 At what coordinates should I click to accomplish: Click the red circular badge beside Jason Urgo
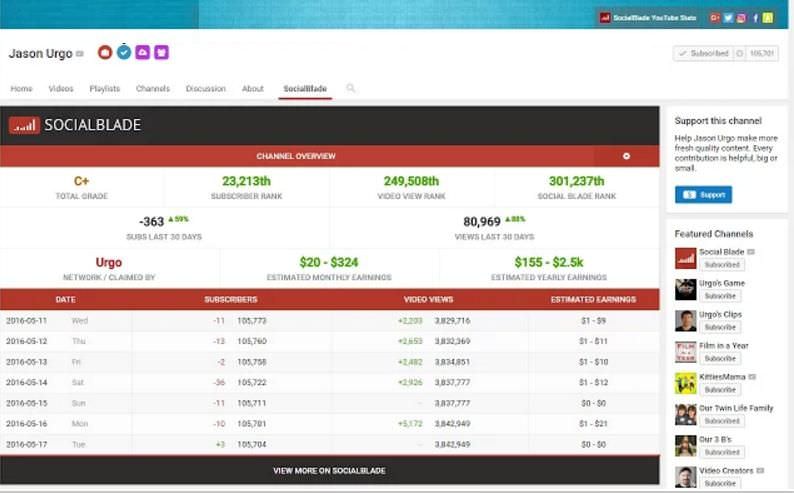(x=105, y=52)
